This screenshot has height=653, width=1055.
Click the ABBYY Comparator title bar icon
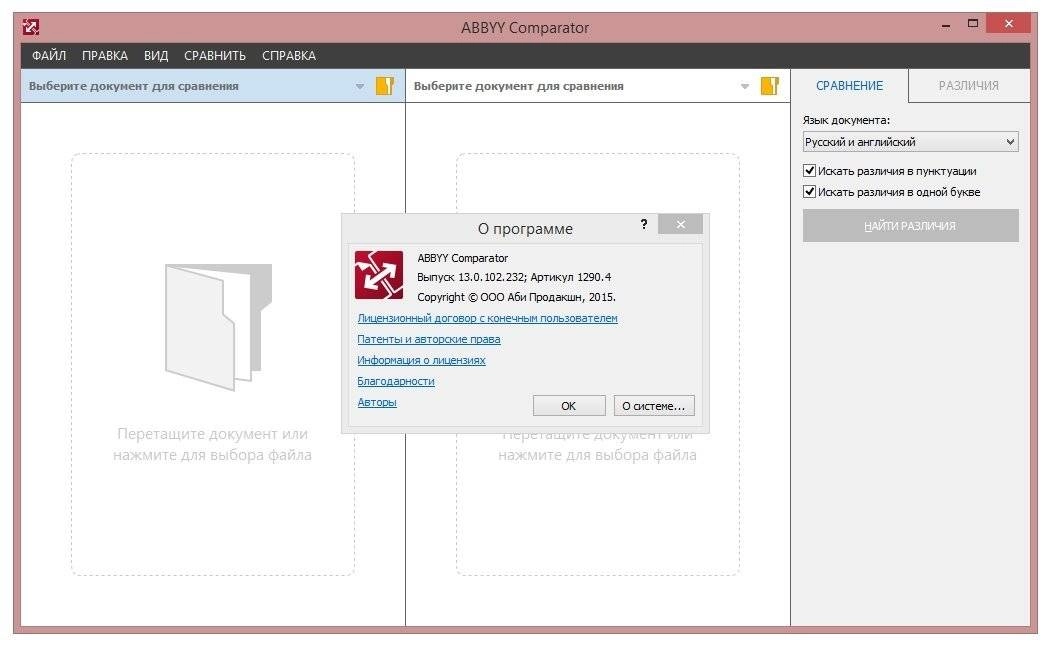pos(30,27)
